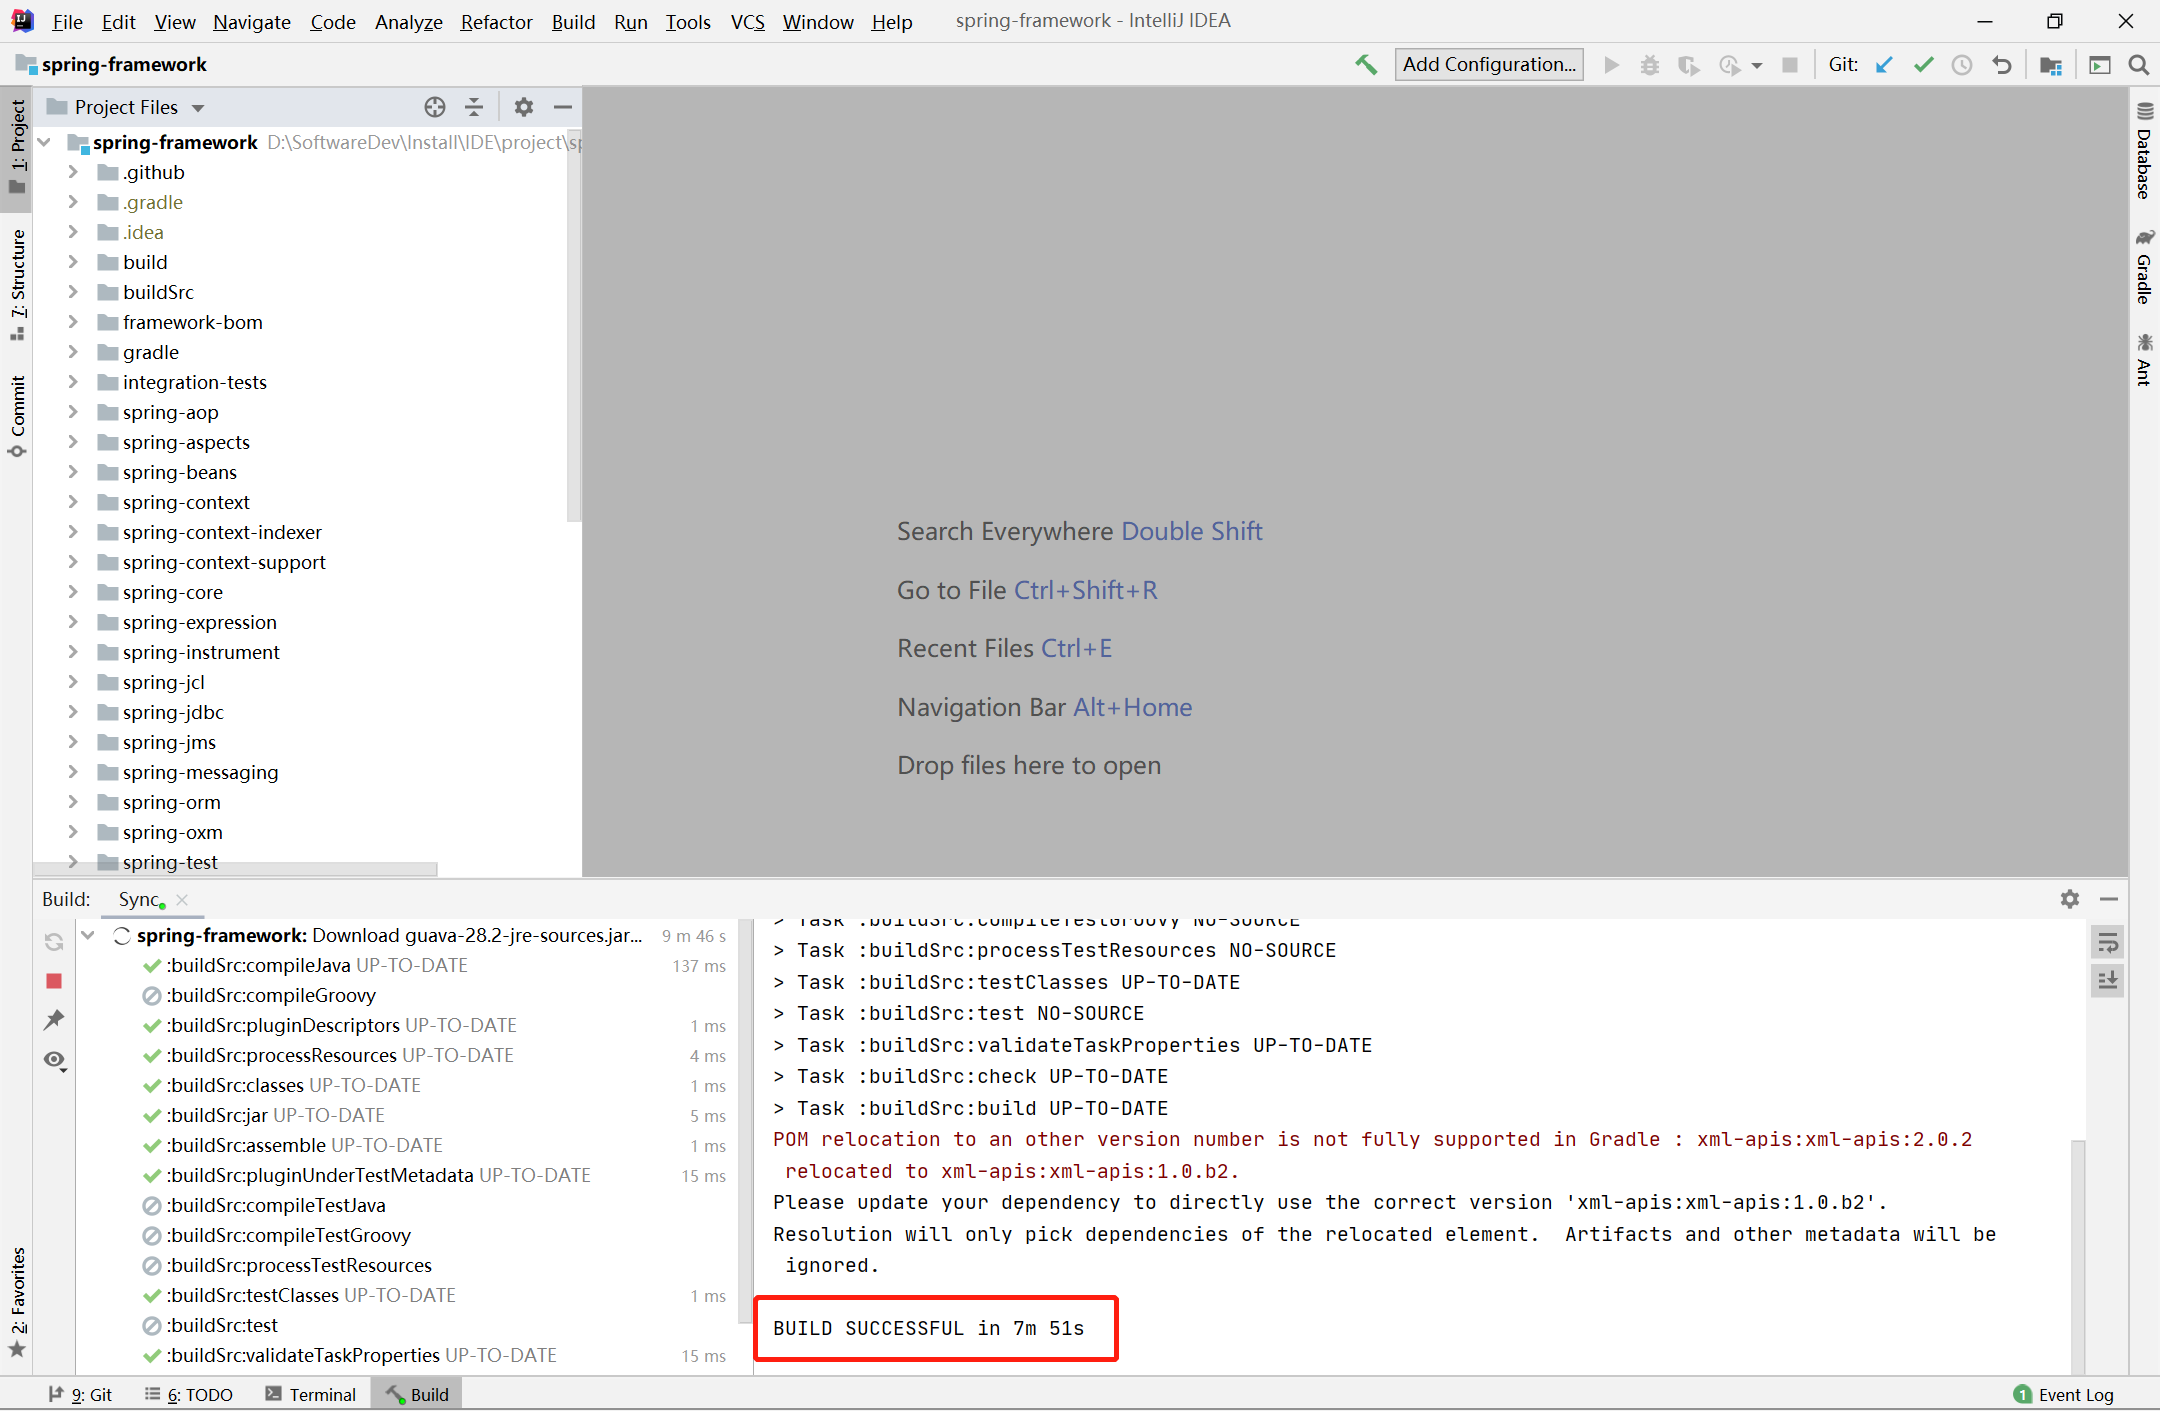Viewport: 2160px width, 1411px height.
Task: Toggle scroll to end of build output
Action: (x=2108, y=981)
